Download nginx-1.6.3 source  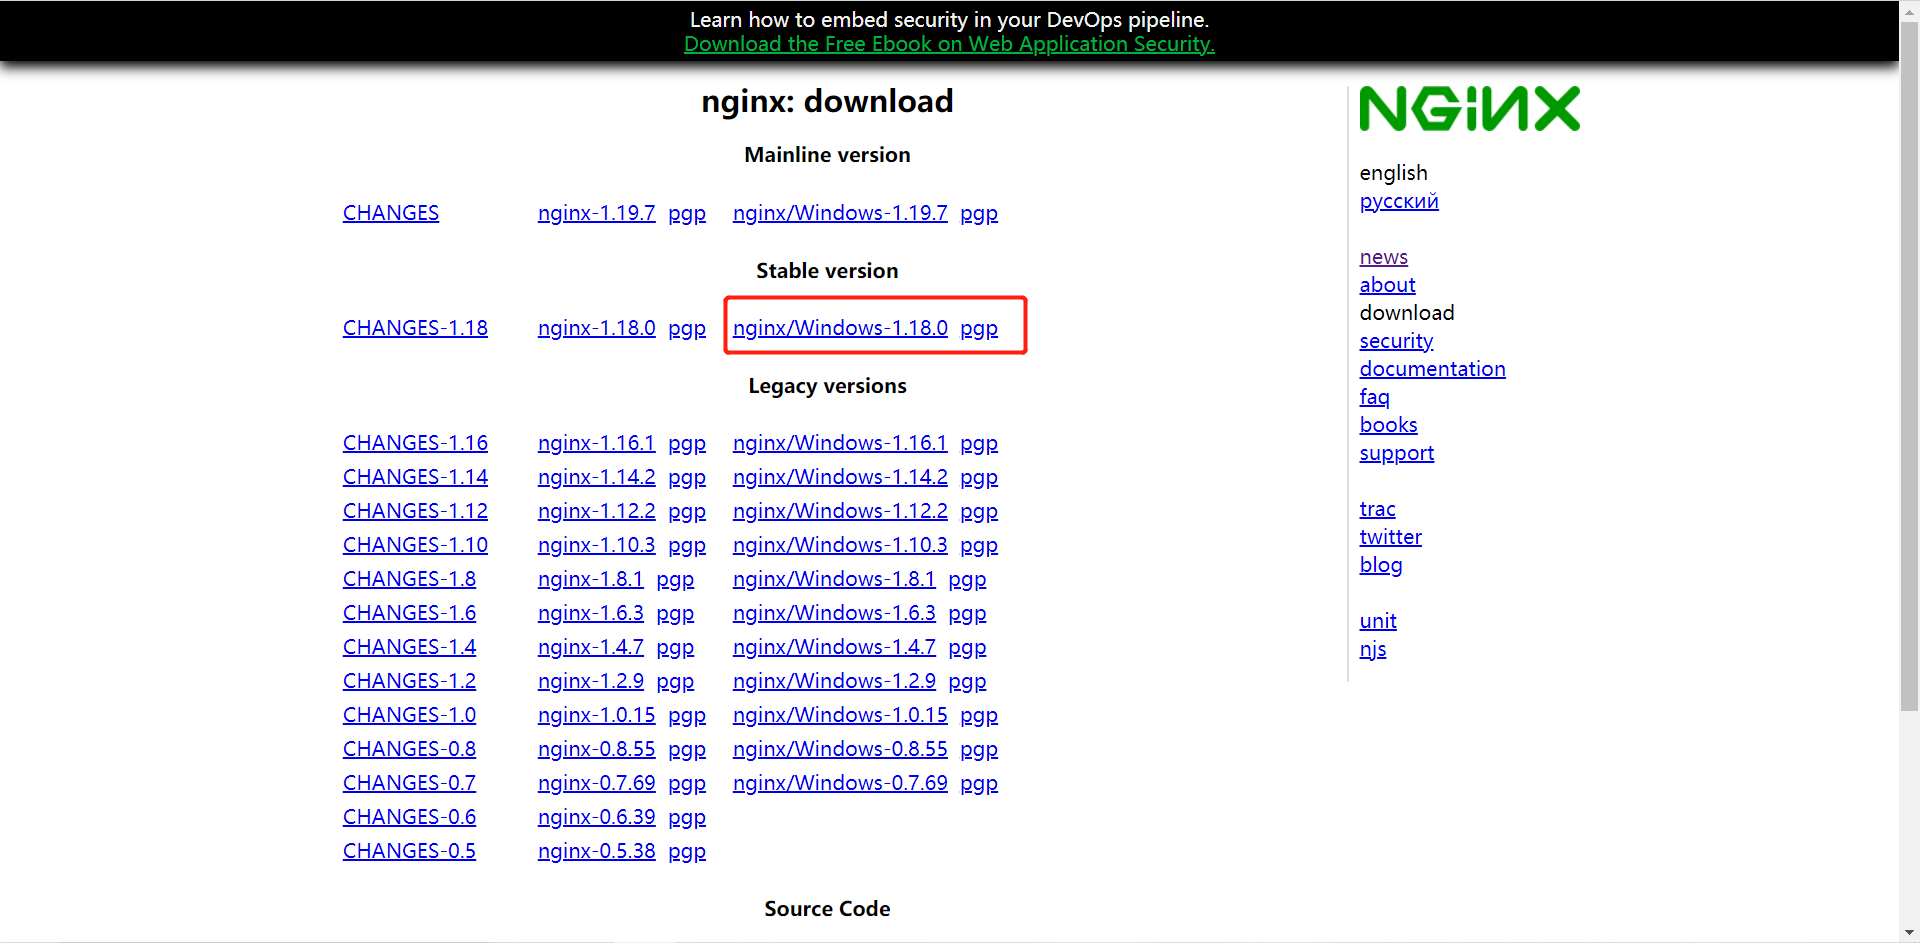pos(590,613)
